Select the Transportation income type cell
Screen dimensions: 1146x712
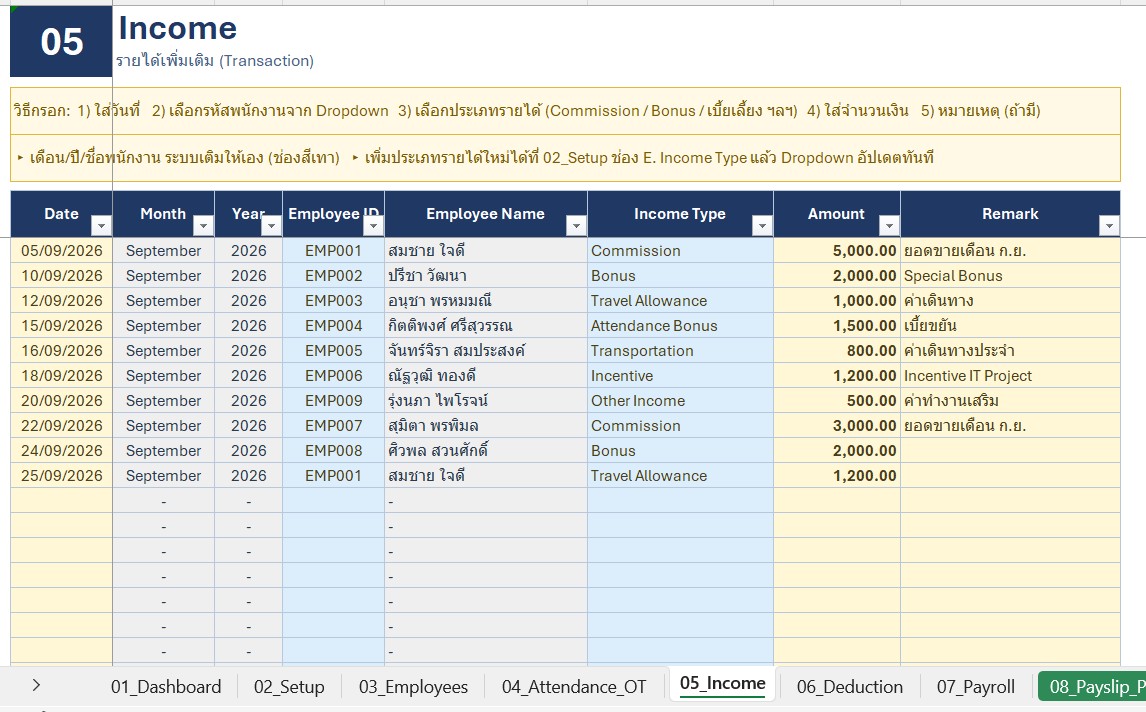(x=680, y=350)
